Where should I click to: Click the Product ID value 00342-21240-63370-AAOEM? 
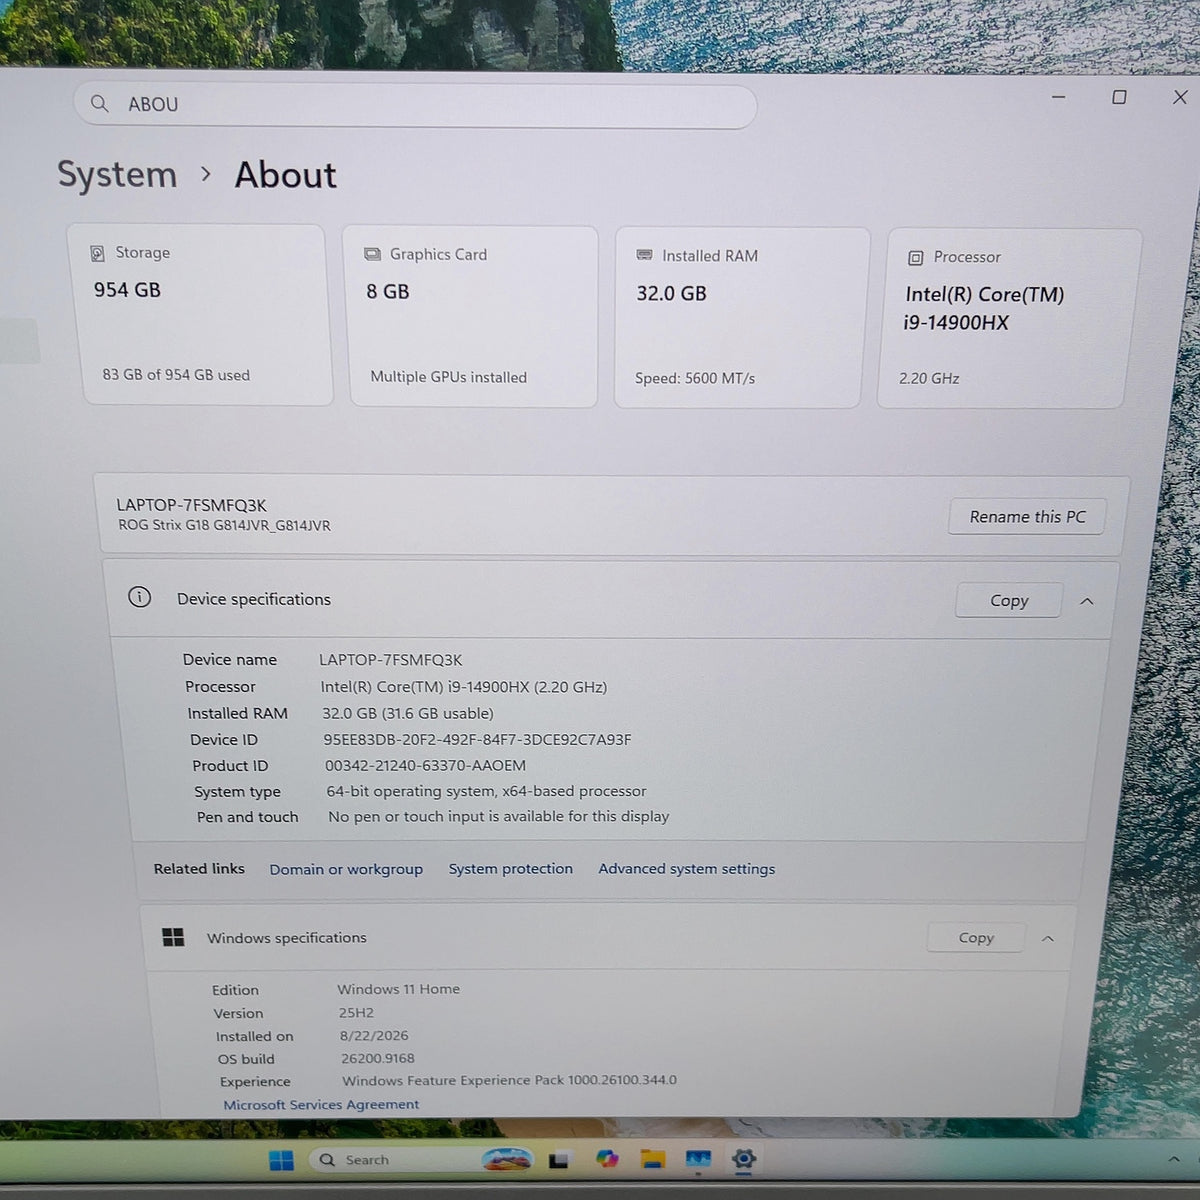pos(425,765)
